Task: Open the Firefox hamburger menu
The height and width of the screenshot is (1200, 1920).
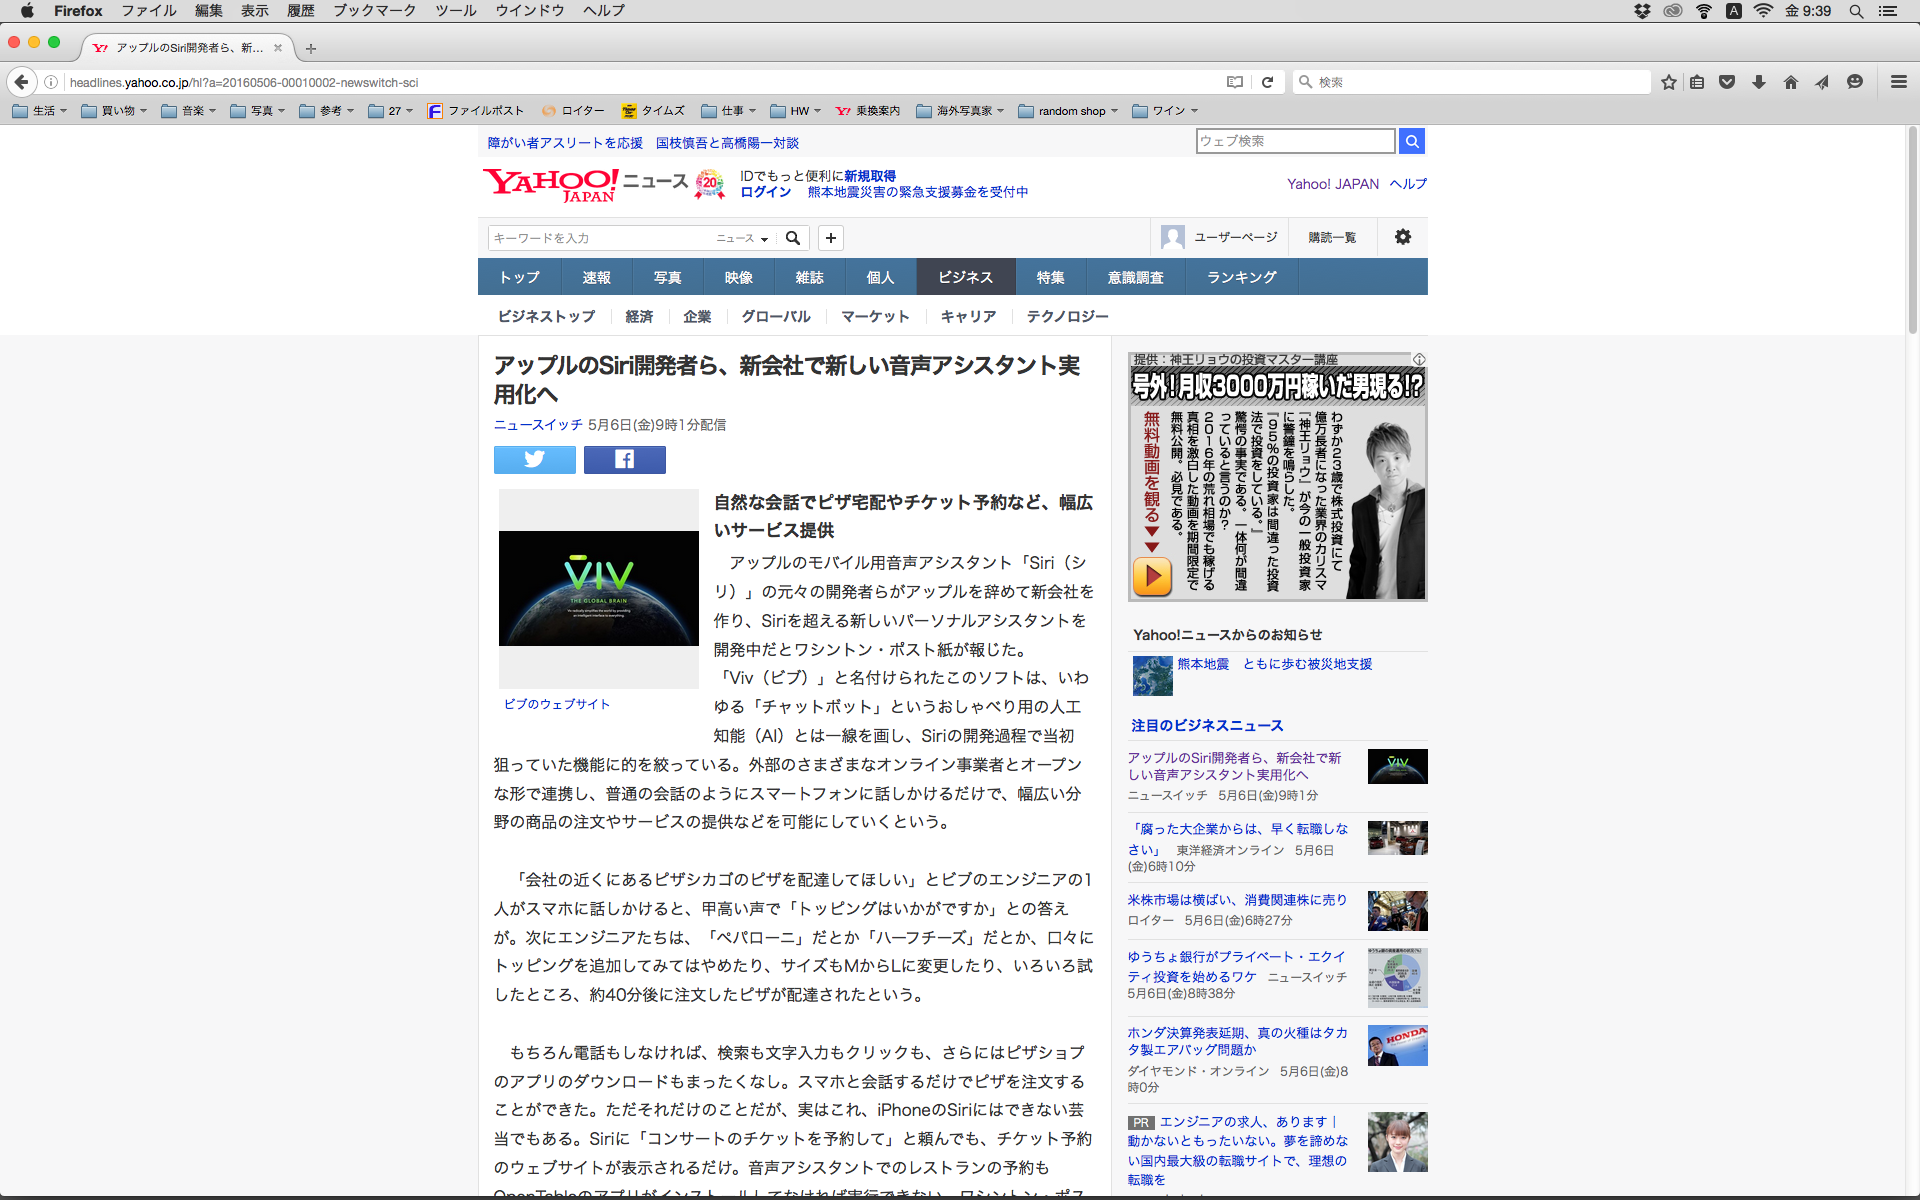Action: (1898, 82)
